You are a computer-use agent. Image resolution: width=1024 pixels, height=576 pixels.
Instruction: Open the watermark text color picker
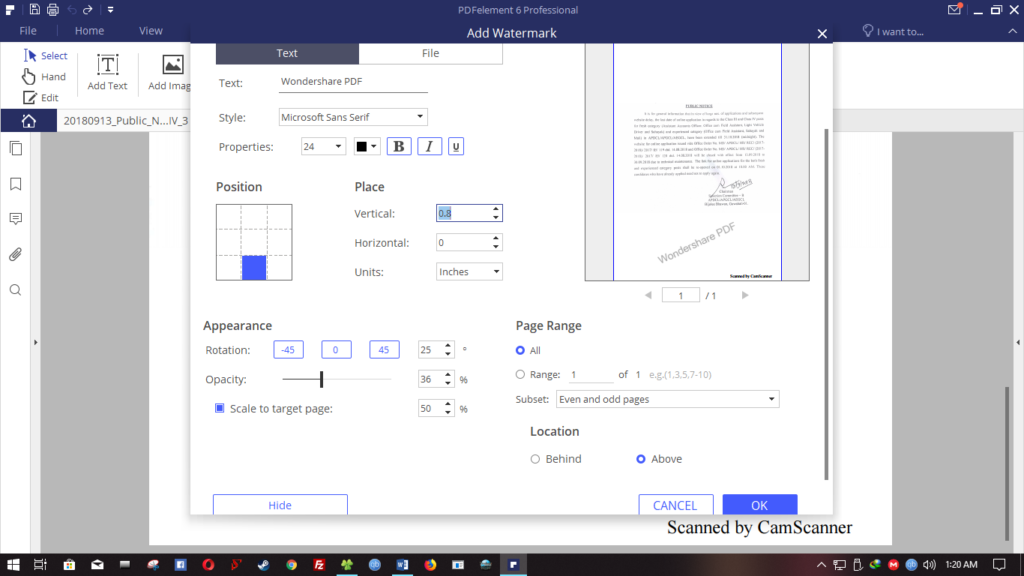click(366, 146)
